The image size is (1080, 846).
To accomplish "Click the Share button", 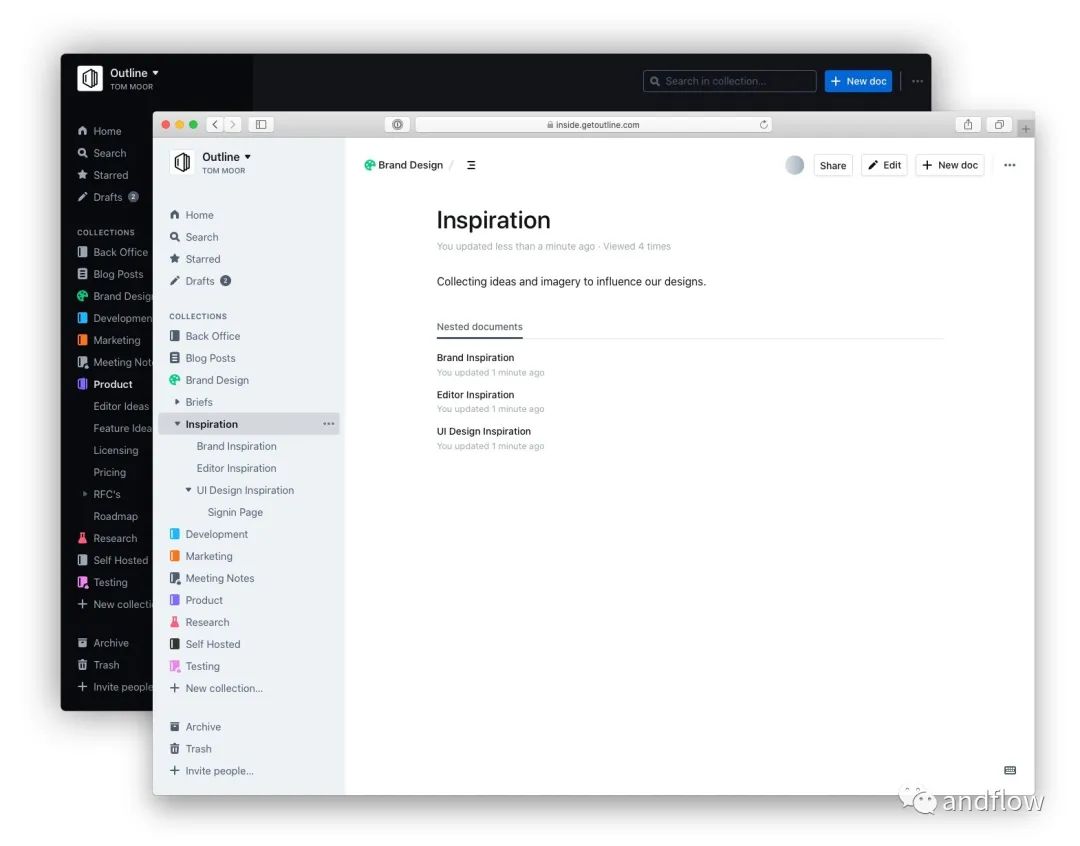I will pos(833,165).
